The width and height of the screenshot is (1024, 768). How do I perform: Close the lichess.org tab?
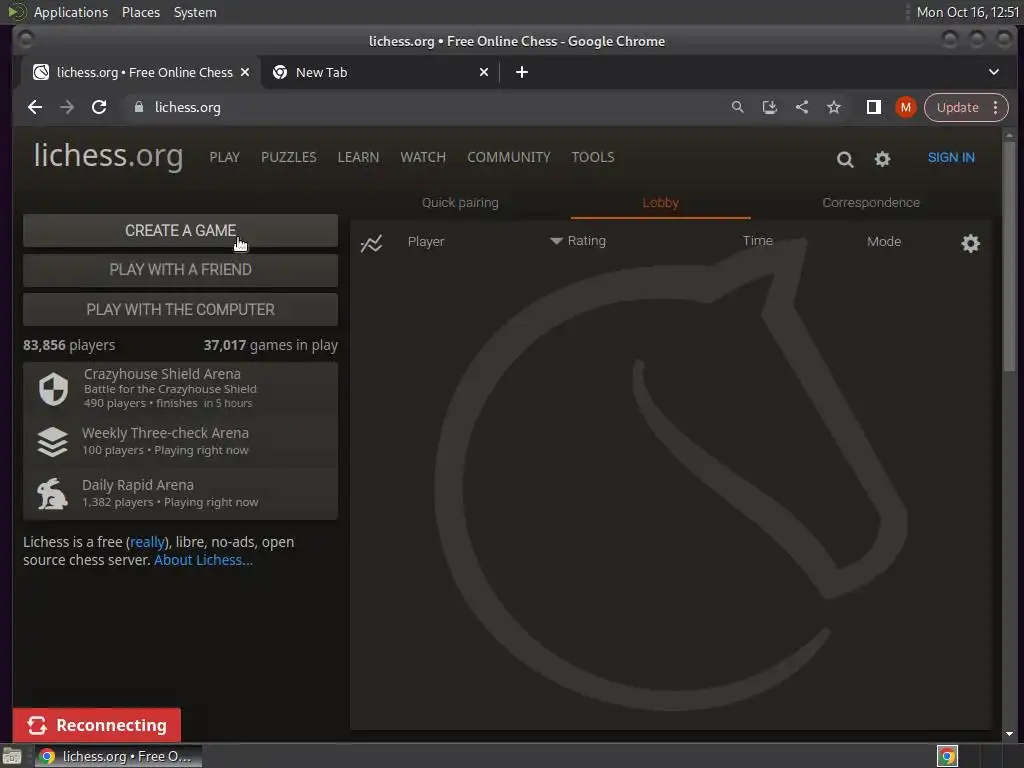(x=245, y=72)
